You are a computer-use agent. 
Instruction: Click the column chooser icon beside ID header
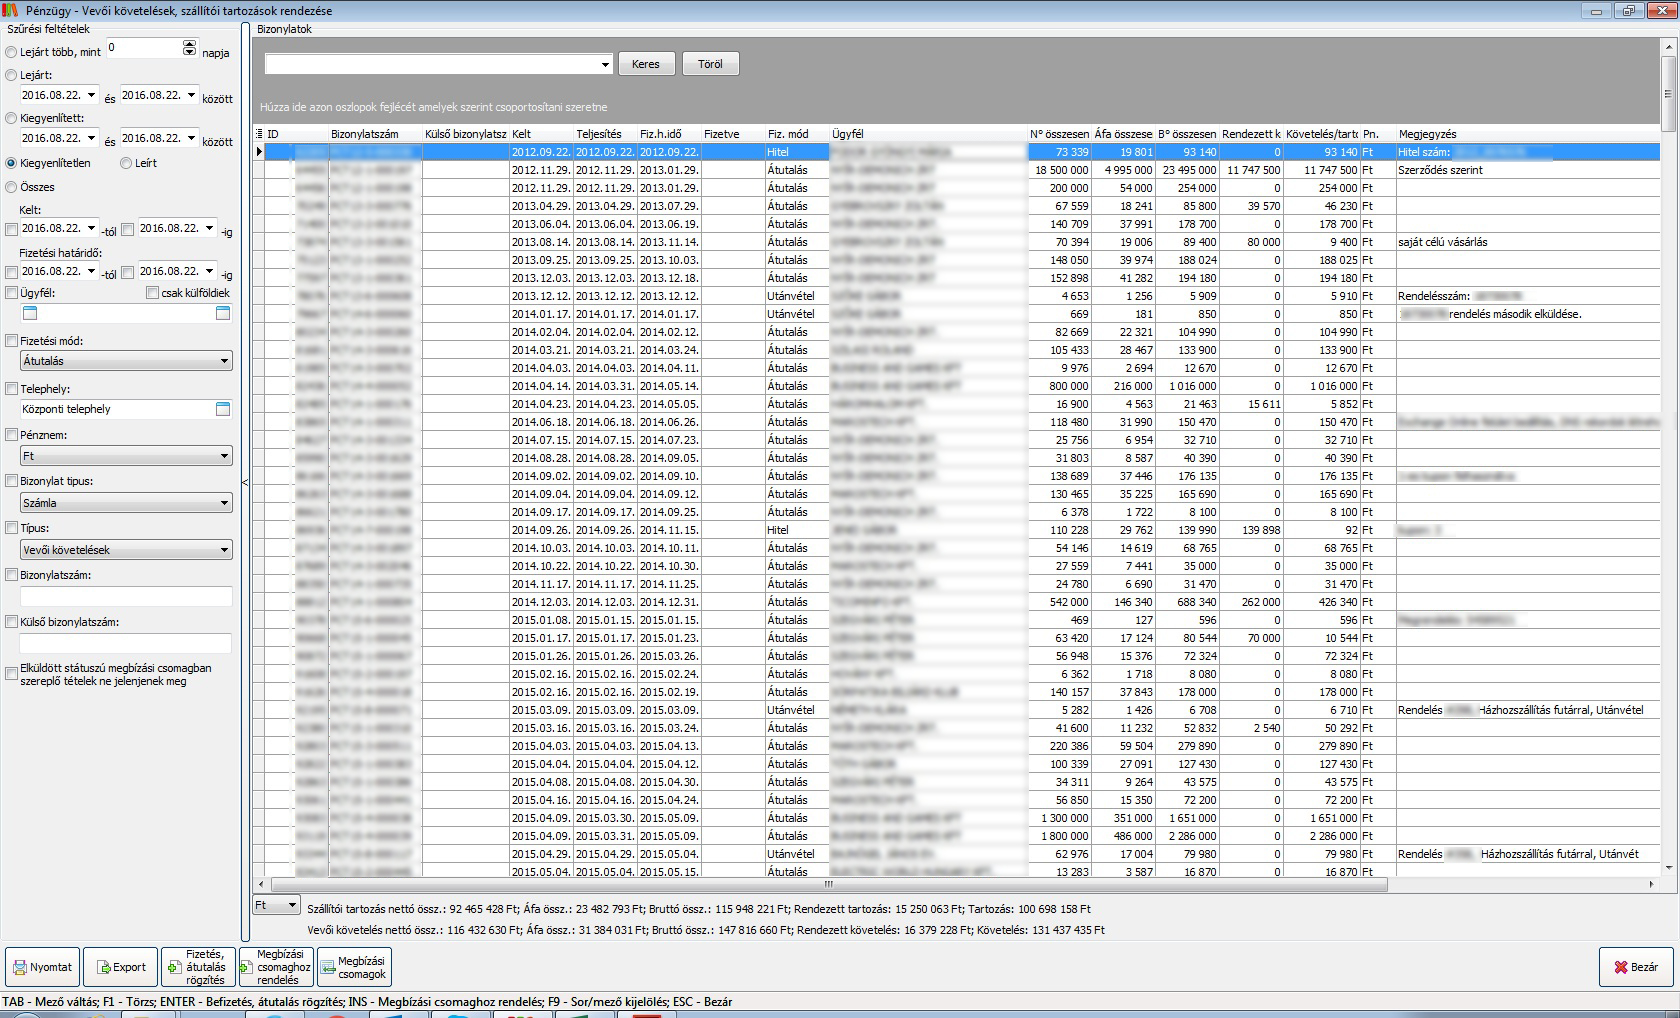[x=260, y=134]
